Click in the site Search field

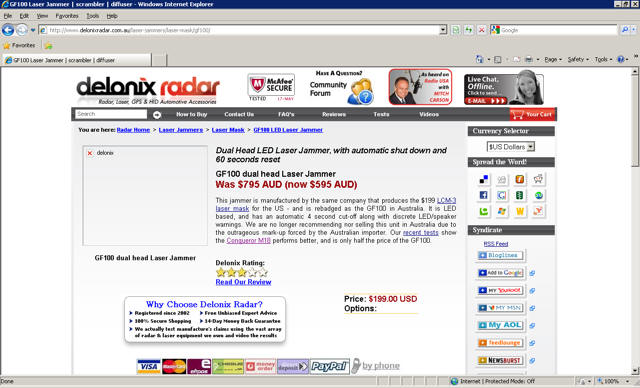[x=111, y=114]
